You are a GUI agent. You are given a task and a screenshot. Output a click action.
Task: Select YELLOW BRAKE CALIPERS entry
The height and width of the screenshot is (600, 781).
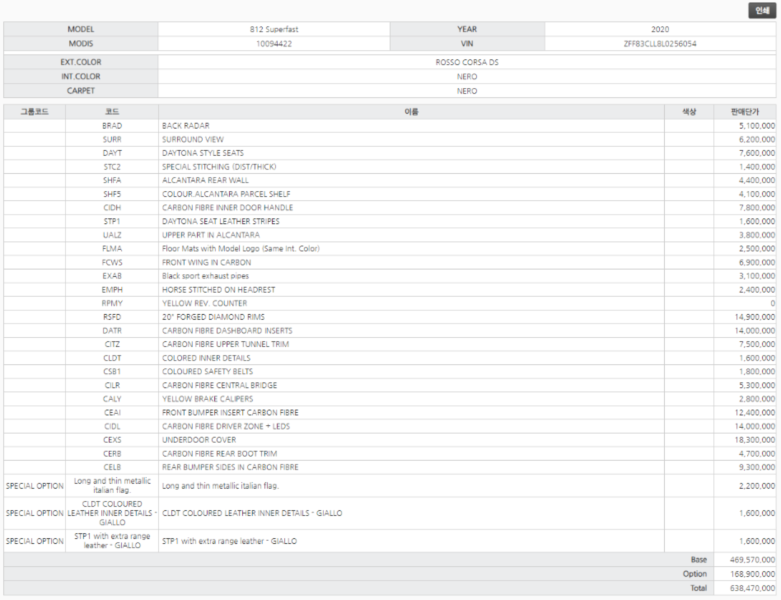(x=208, y=399)
